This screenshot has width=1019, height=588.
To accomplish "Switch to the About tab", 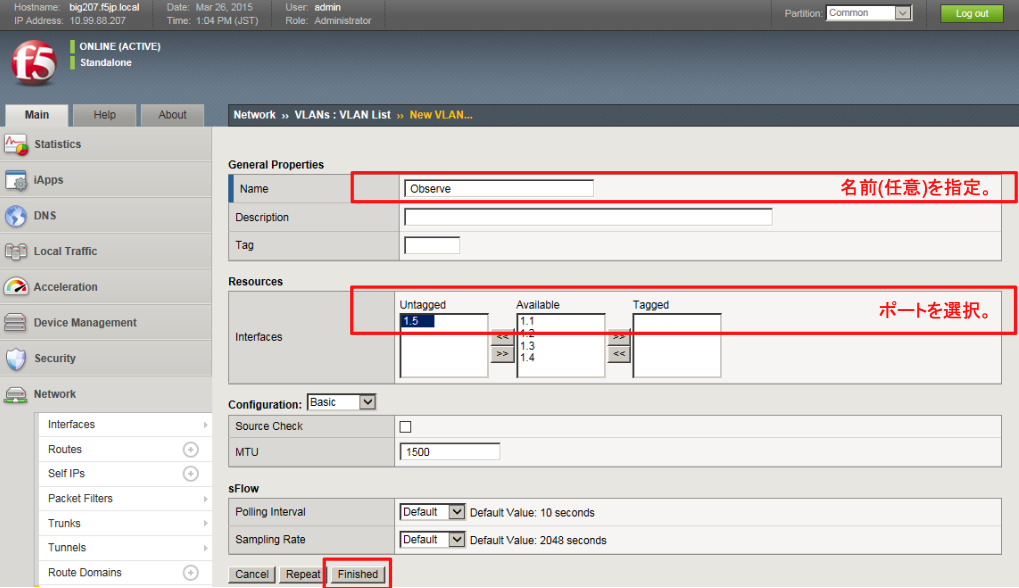I will (x=172, y=115).
